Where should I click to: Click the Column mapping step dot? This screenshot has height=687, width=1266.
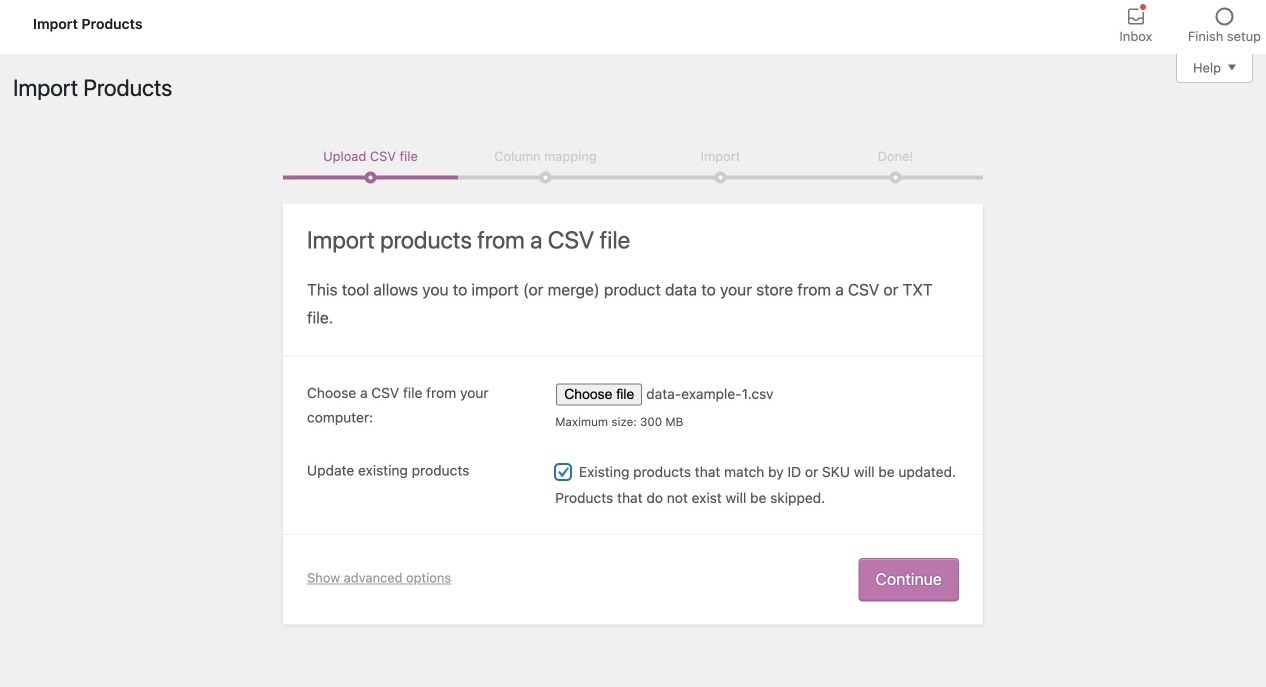(545, 178)
